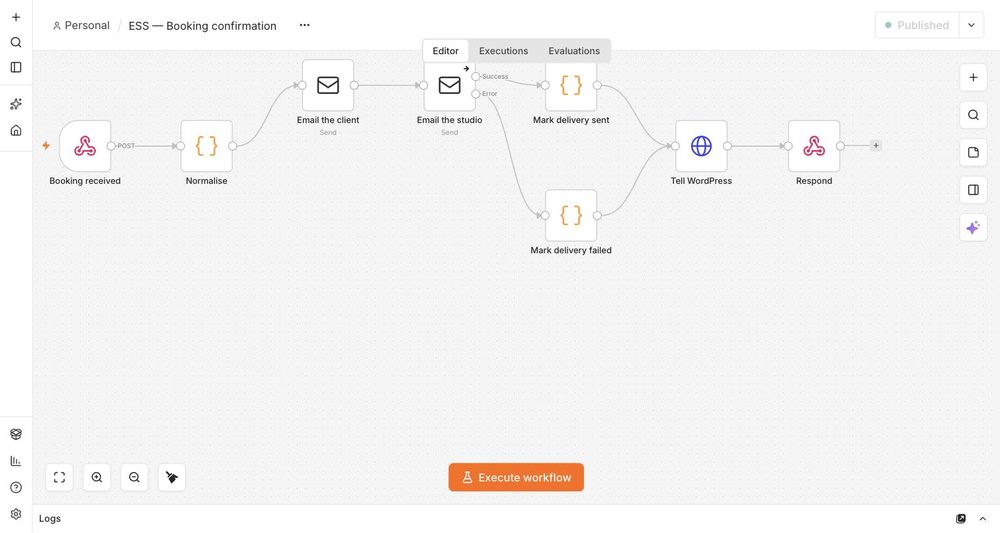This screenshot has width=1000, height=533.
Task: Open the cube icon in the left sidebar
Action: [x=16, y=434]
